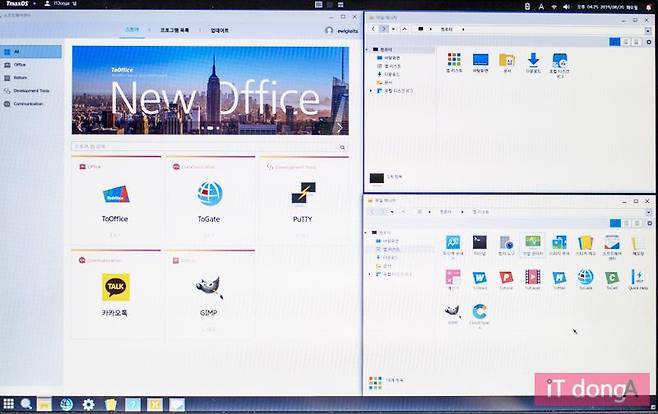
Task: Open the desktop folder in upper file manager
Action: click(480, 62)
